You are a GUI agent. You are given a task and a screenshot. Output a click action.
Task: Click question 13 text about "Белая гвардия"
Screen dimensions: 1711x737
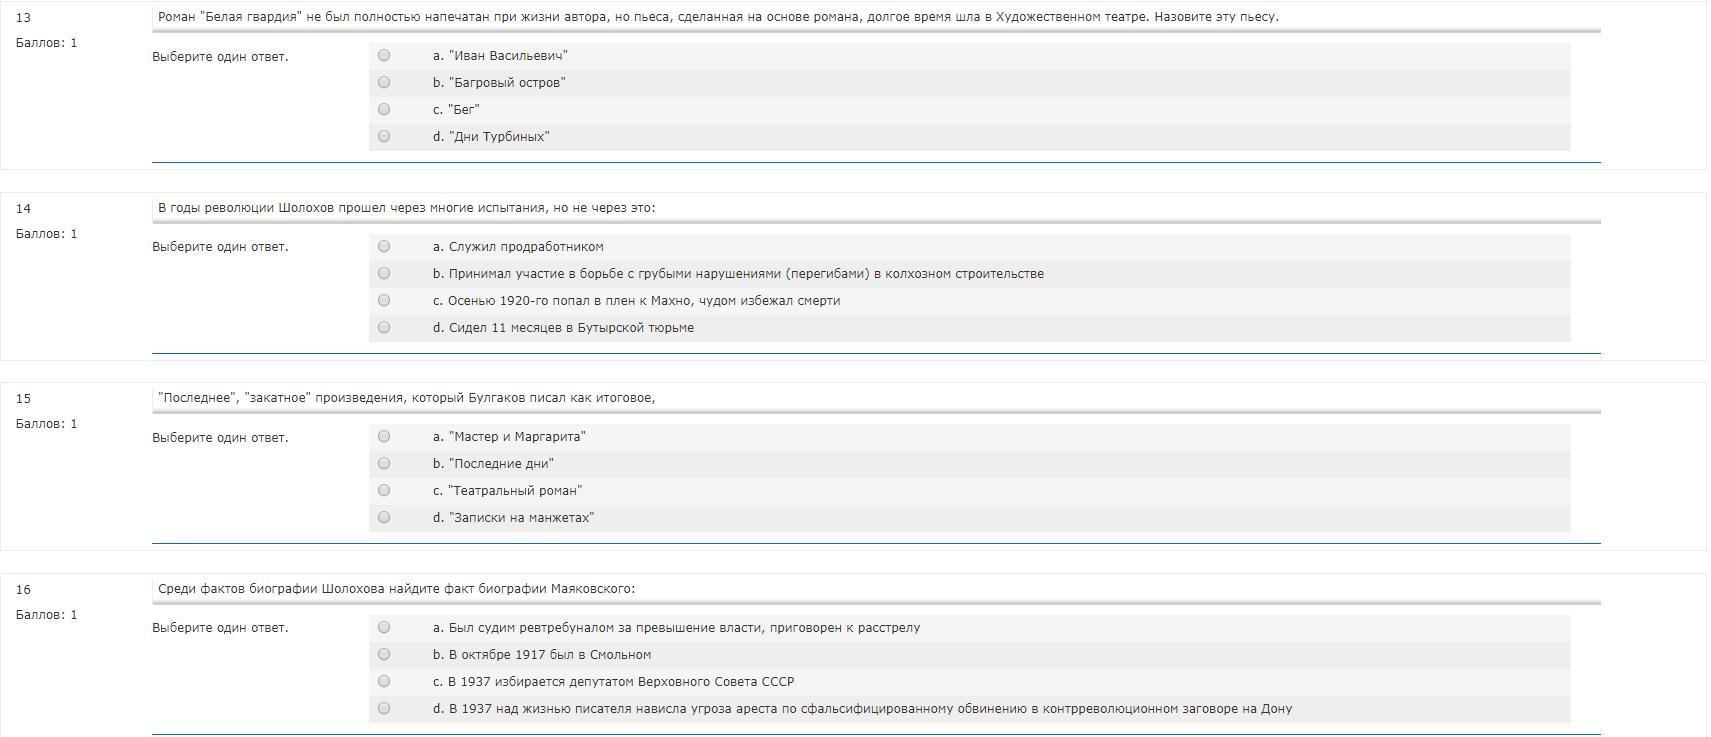pyautogui.click(x=718, y=17)
